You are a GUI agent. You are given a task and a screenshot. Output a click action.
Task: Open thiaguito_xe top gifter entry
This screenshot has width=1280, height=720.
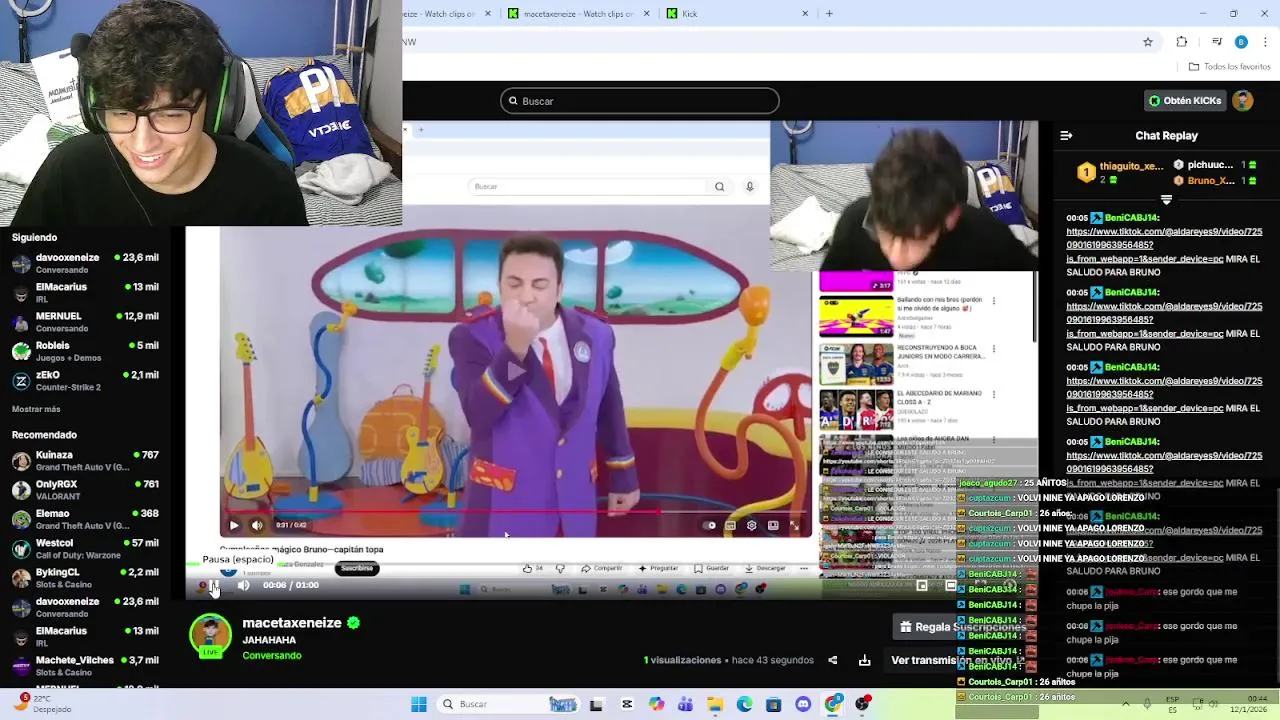(x=1120, y=172)
